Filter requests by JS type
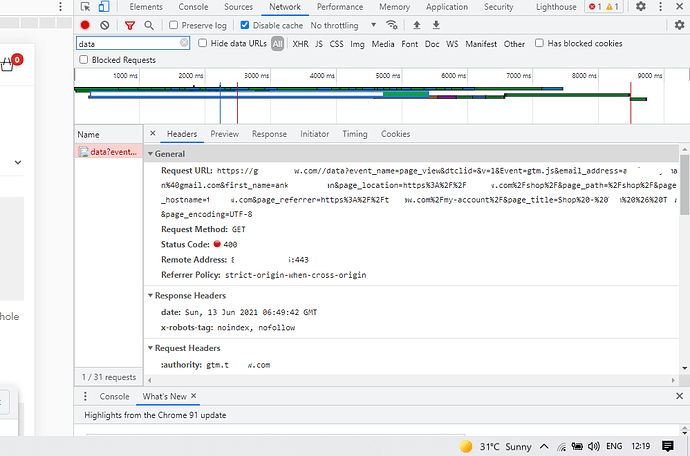The height and width of the screenshot is (456, 690). coord(319,44)
